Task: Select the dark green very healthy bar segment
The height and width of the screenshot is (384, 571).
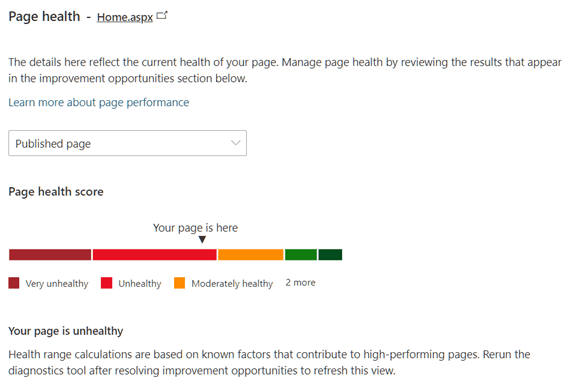Action: 330,255
